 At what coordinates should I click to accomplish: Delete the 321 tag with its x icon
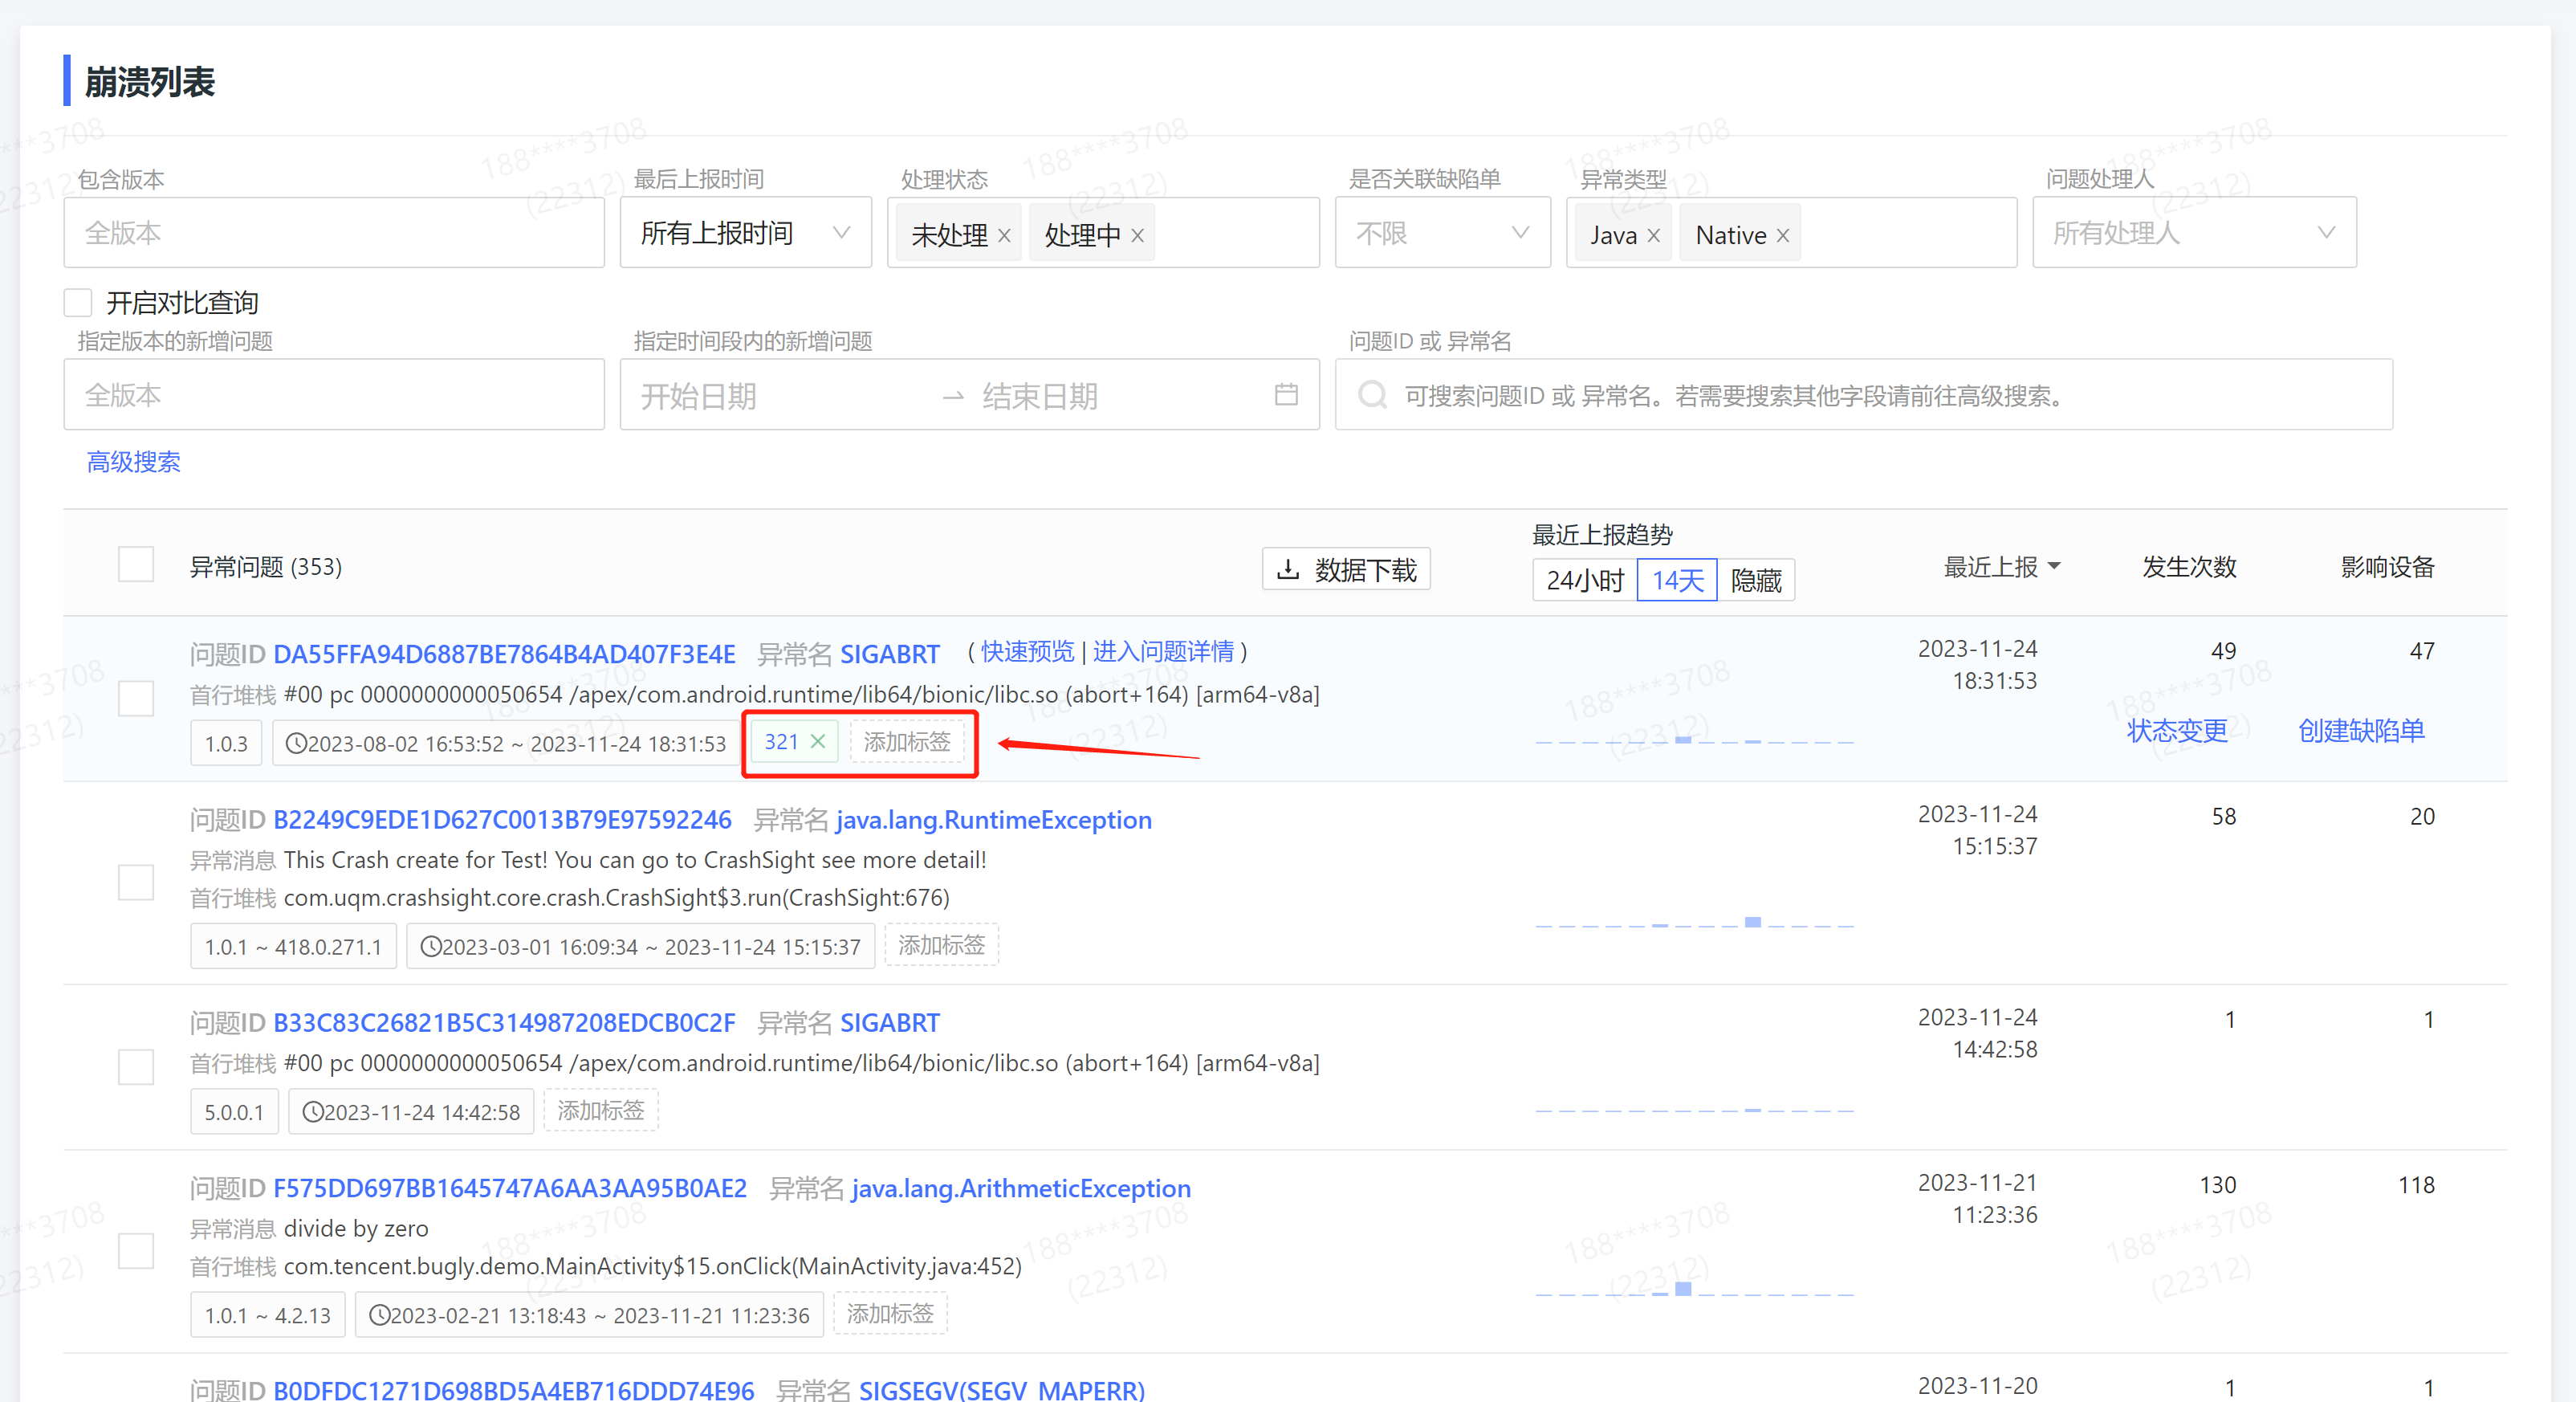point(817,741)
